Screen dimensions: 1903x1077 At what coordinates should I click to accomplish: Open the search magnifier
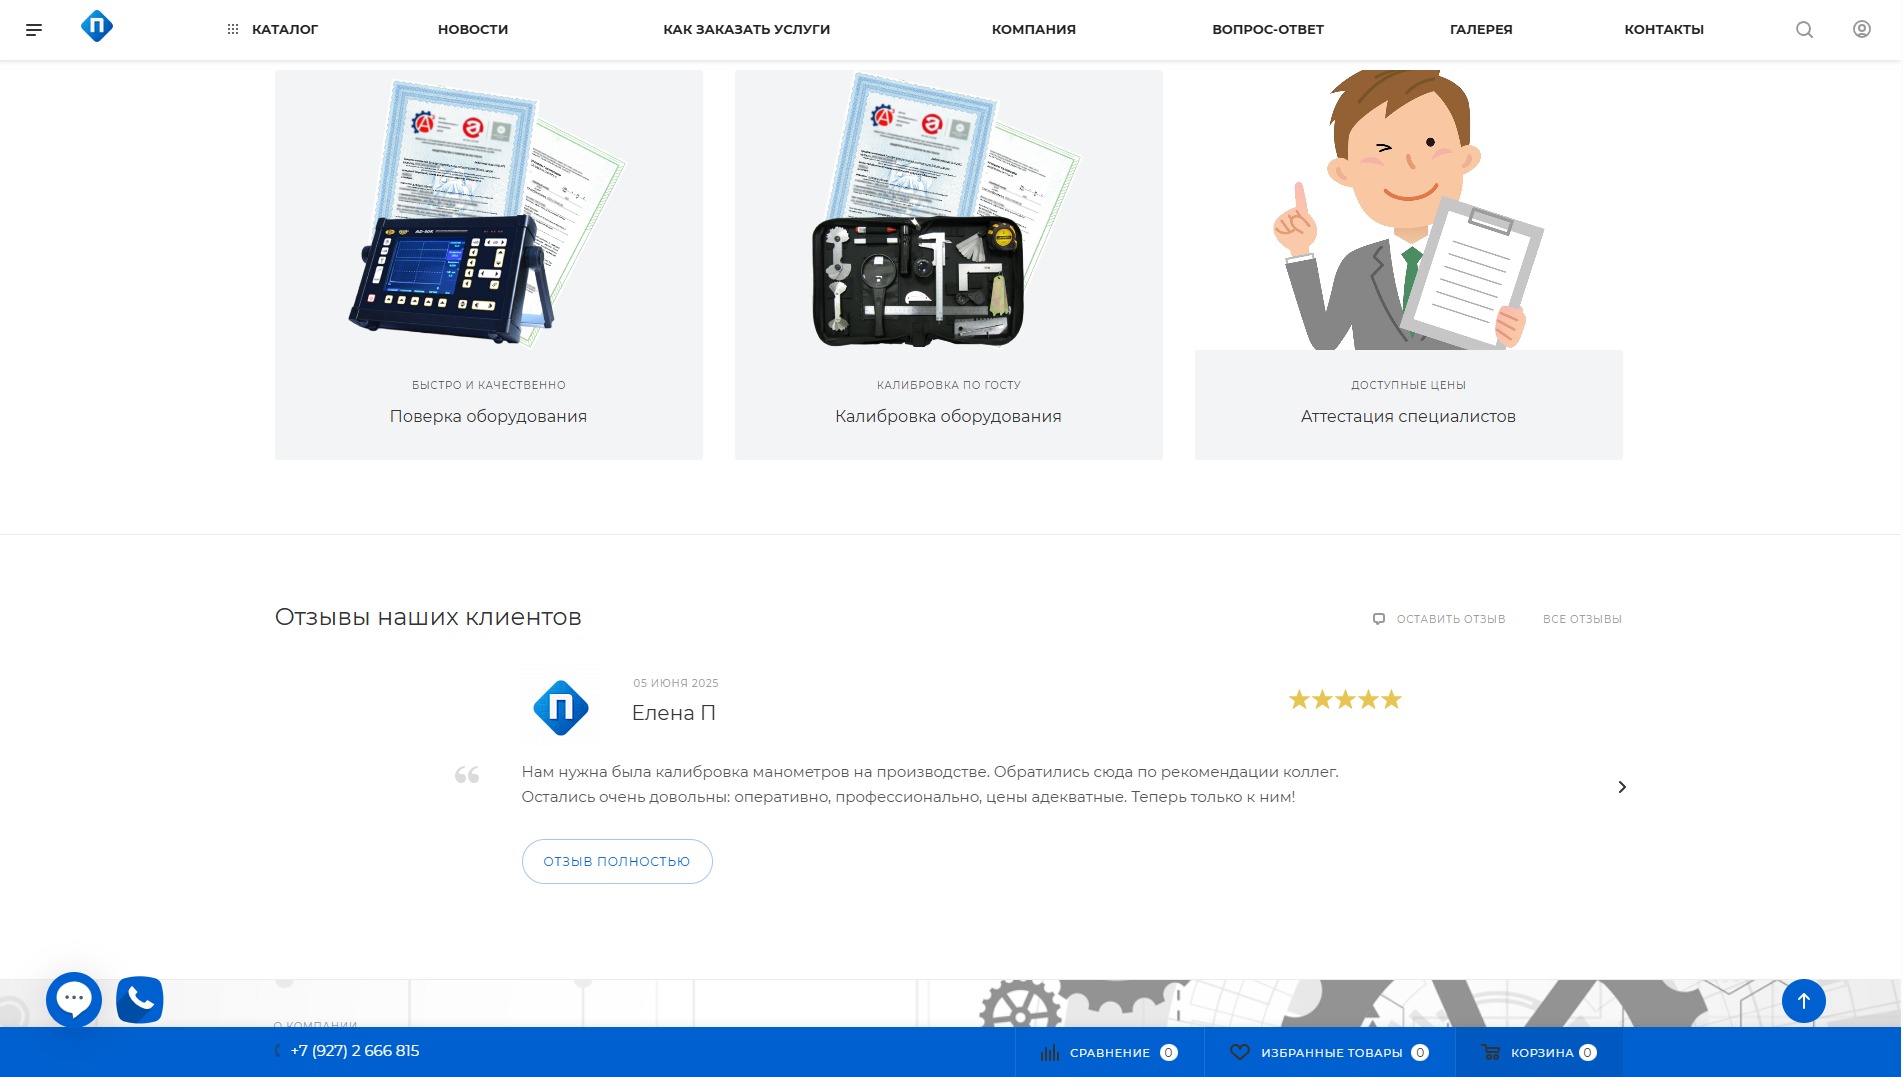pos(1804,30)
